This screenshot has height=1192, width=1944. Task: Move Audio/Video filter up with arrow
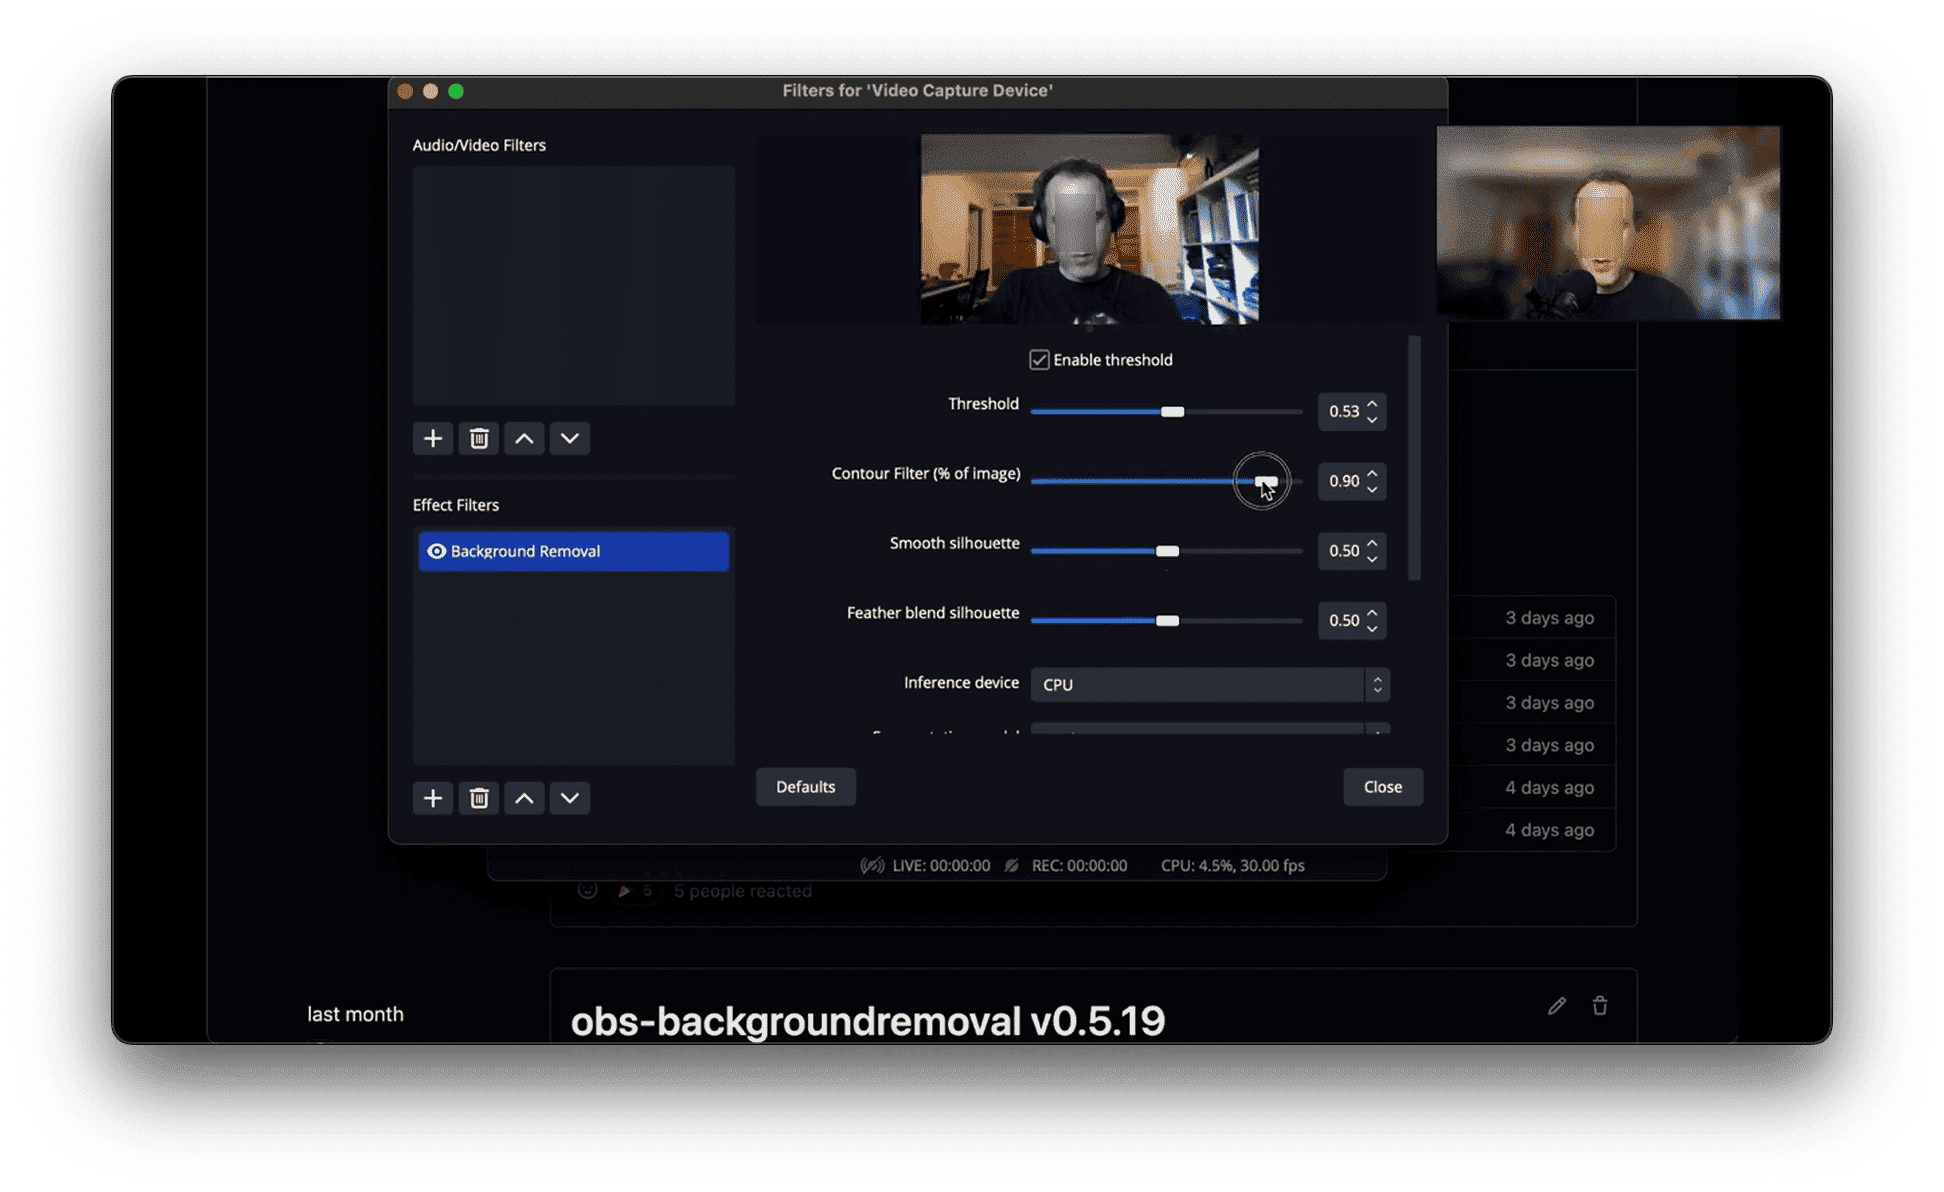pos(524,439)
